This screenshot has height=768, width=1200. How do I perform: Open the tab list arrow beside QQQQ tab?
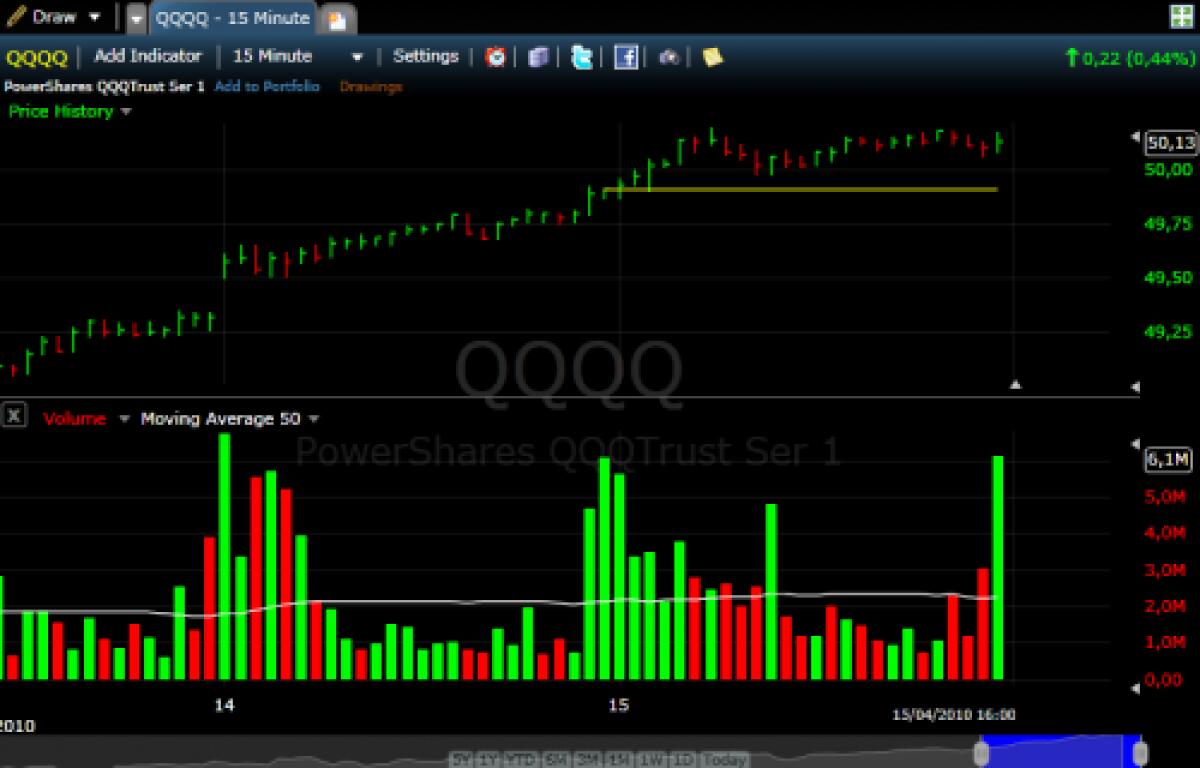136,18
